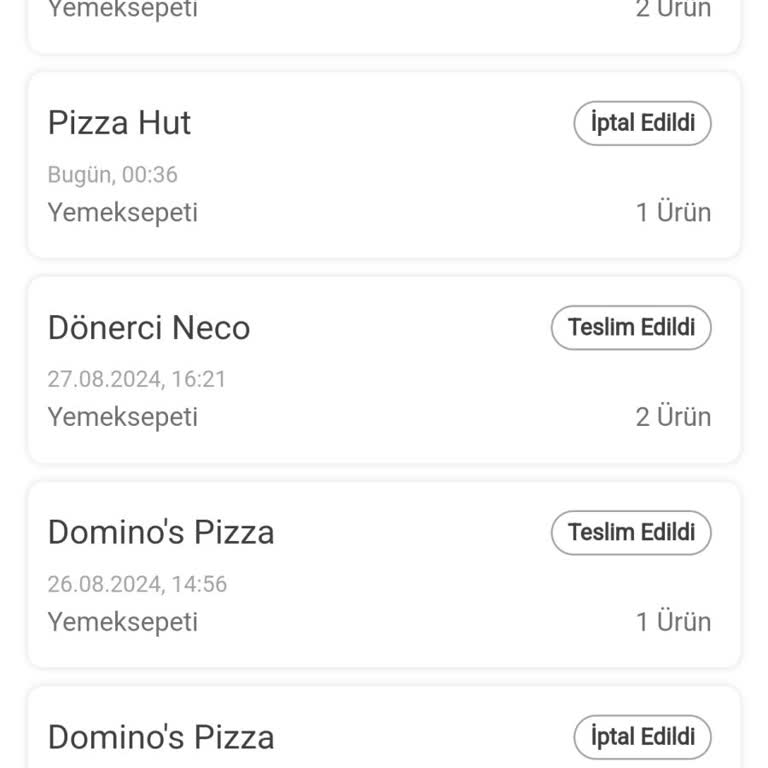768x768 pixels.
Task: Click Teslim Edildi badge on Domino's Pizza order
Action: (631, 532)
